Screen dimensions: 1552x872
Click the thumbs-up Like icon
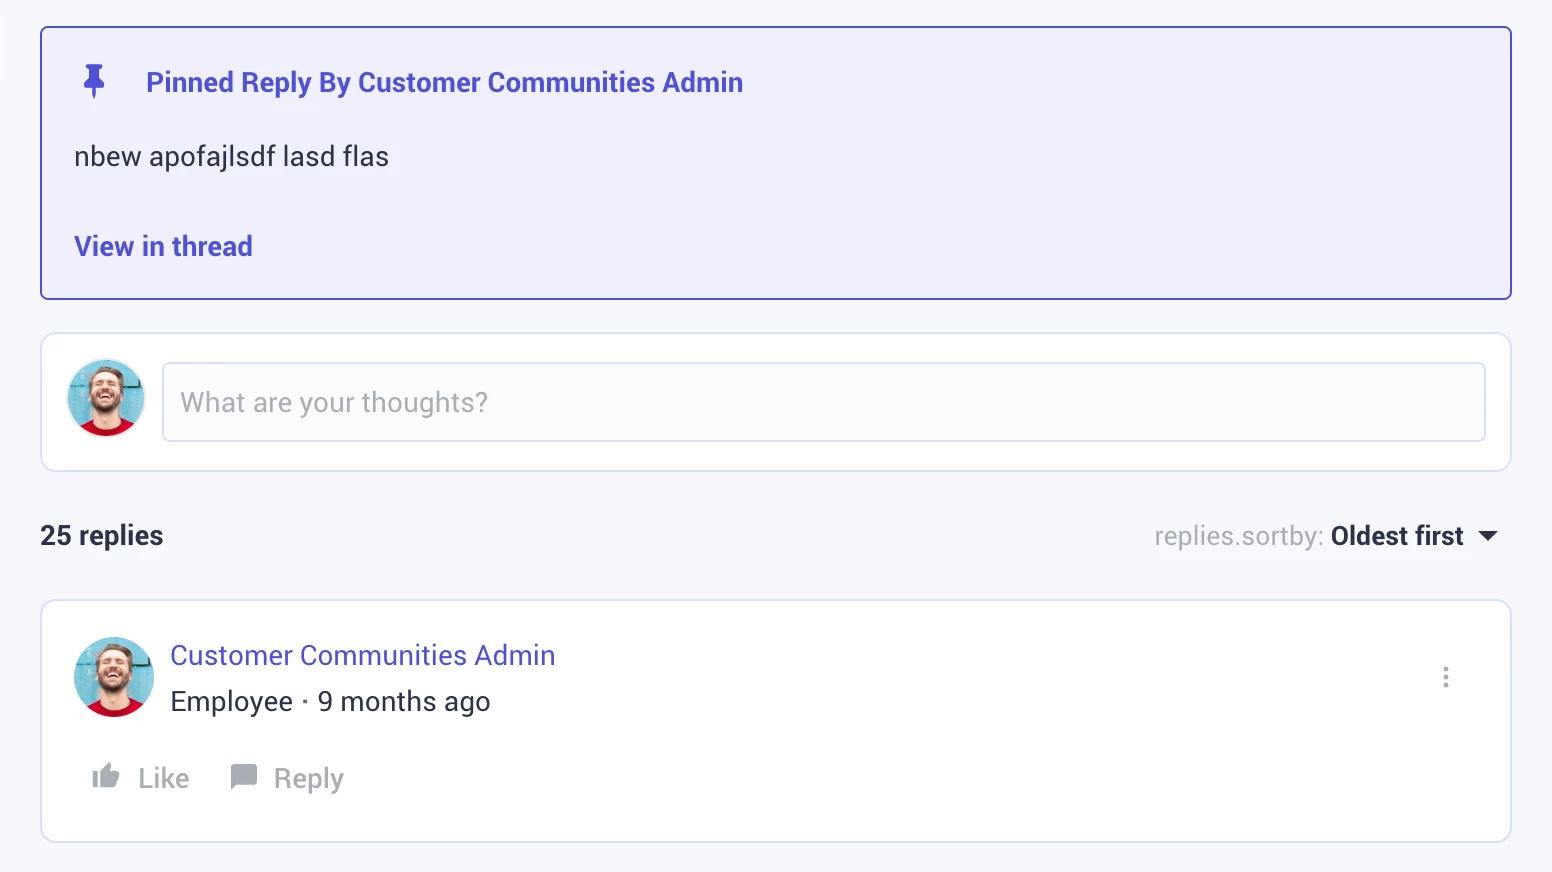point(106,777)
